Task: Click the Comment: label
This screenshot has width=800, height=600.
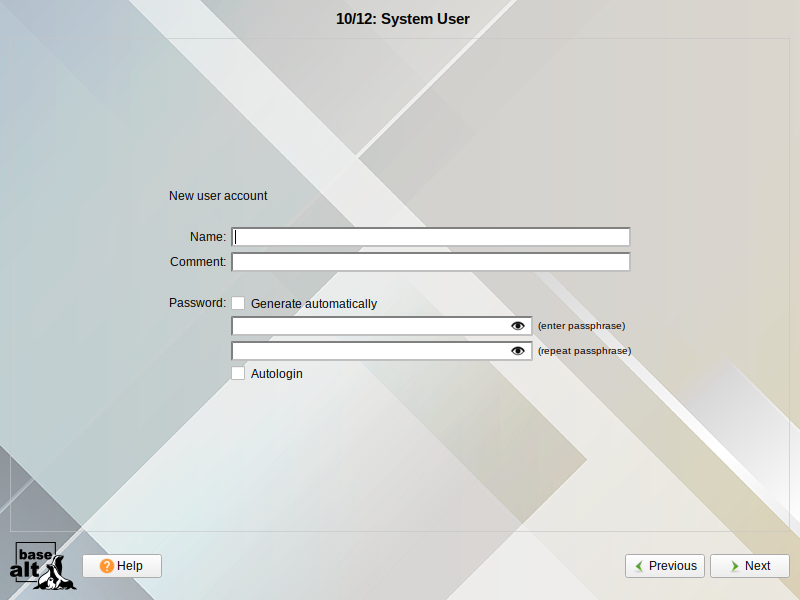Action: (x=198, y=262)
